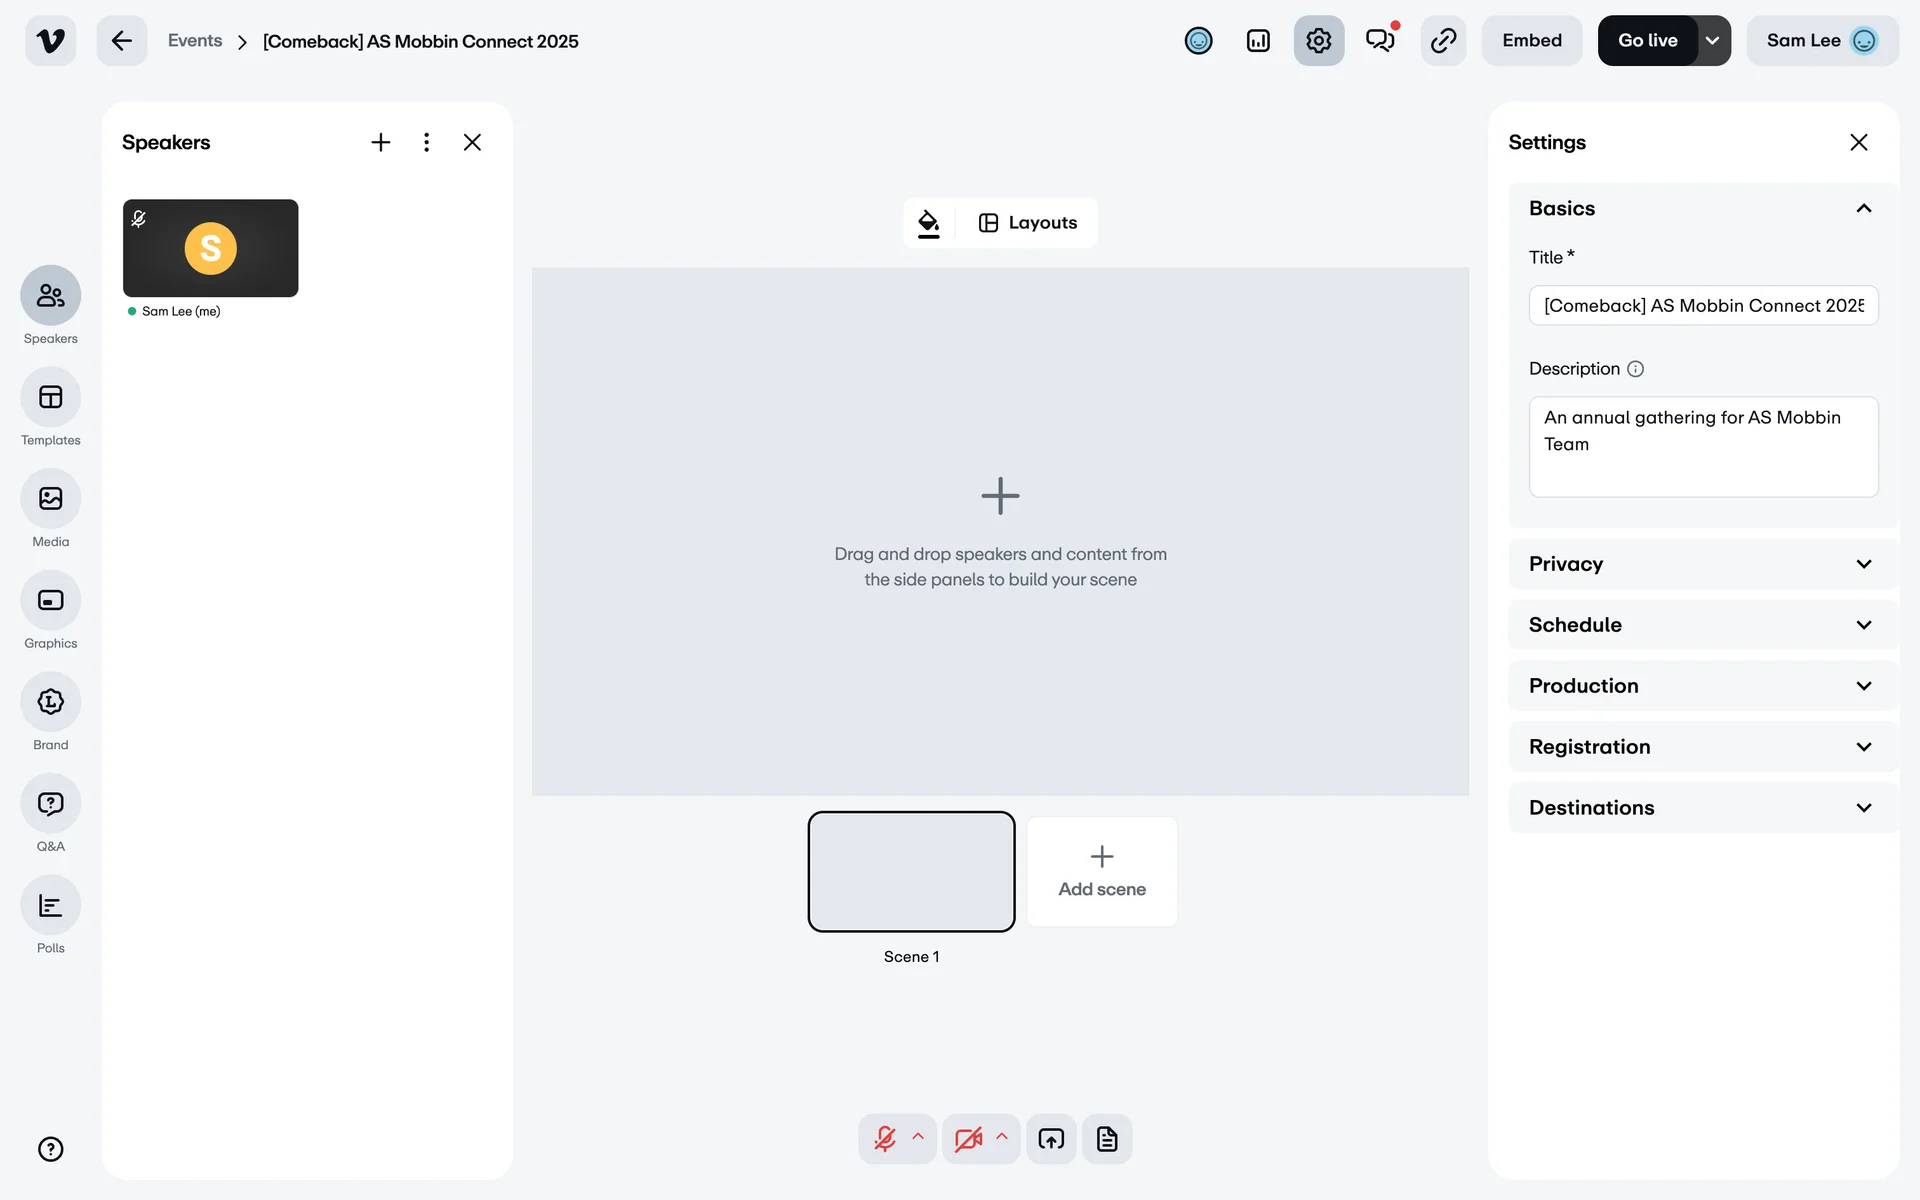Click the Embed button
Screen dimensions: 1920x1200
tap(1531, 41)
